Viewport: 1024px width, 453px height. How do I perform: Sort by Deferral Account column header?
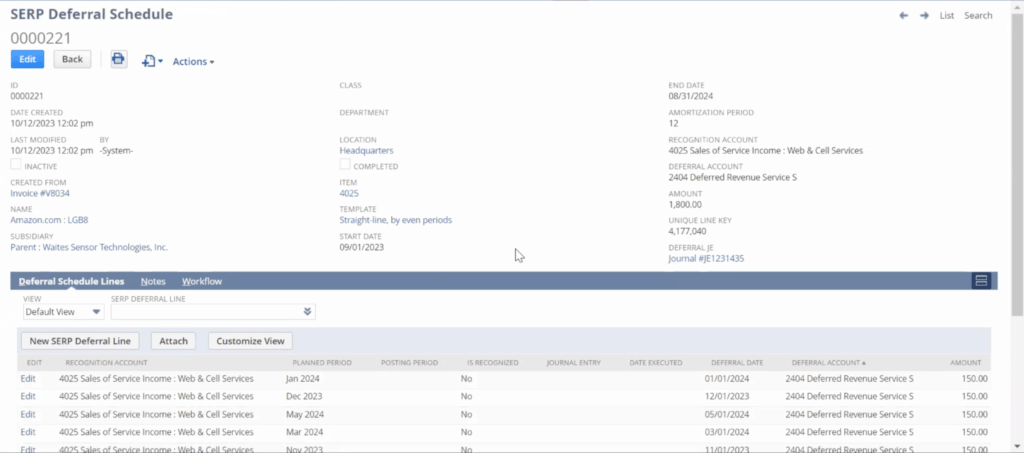pyautogui.click(x=828, y=362)
